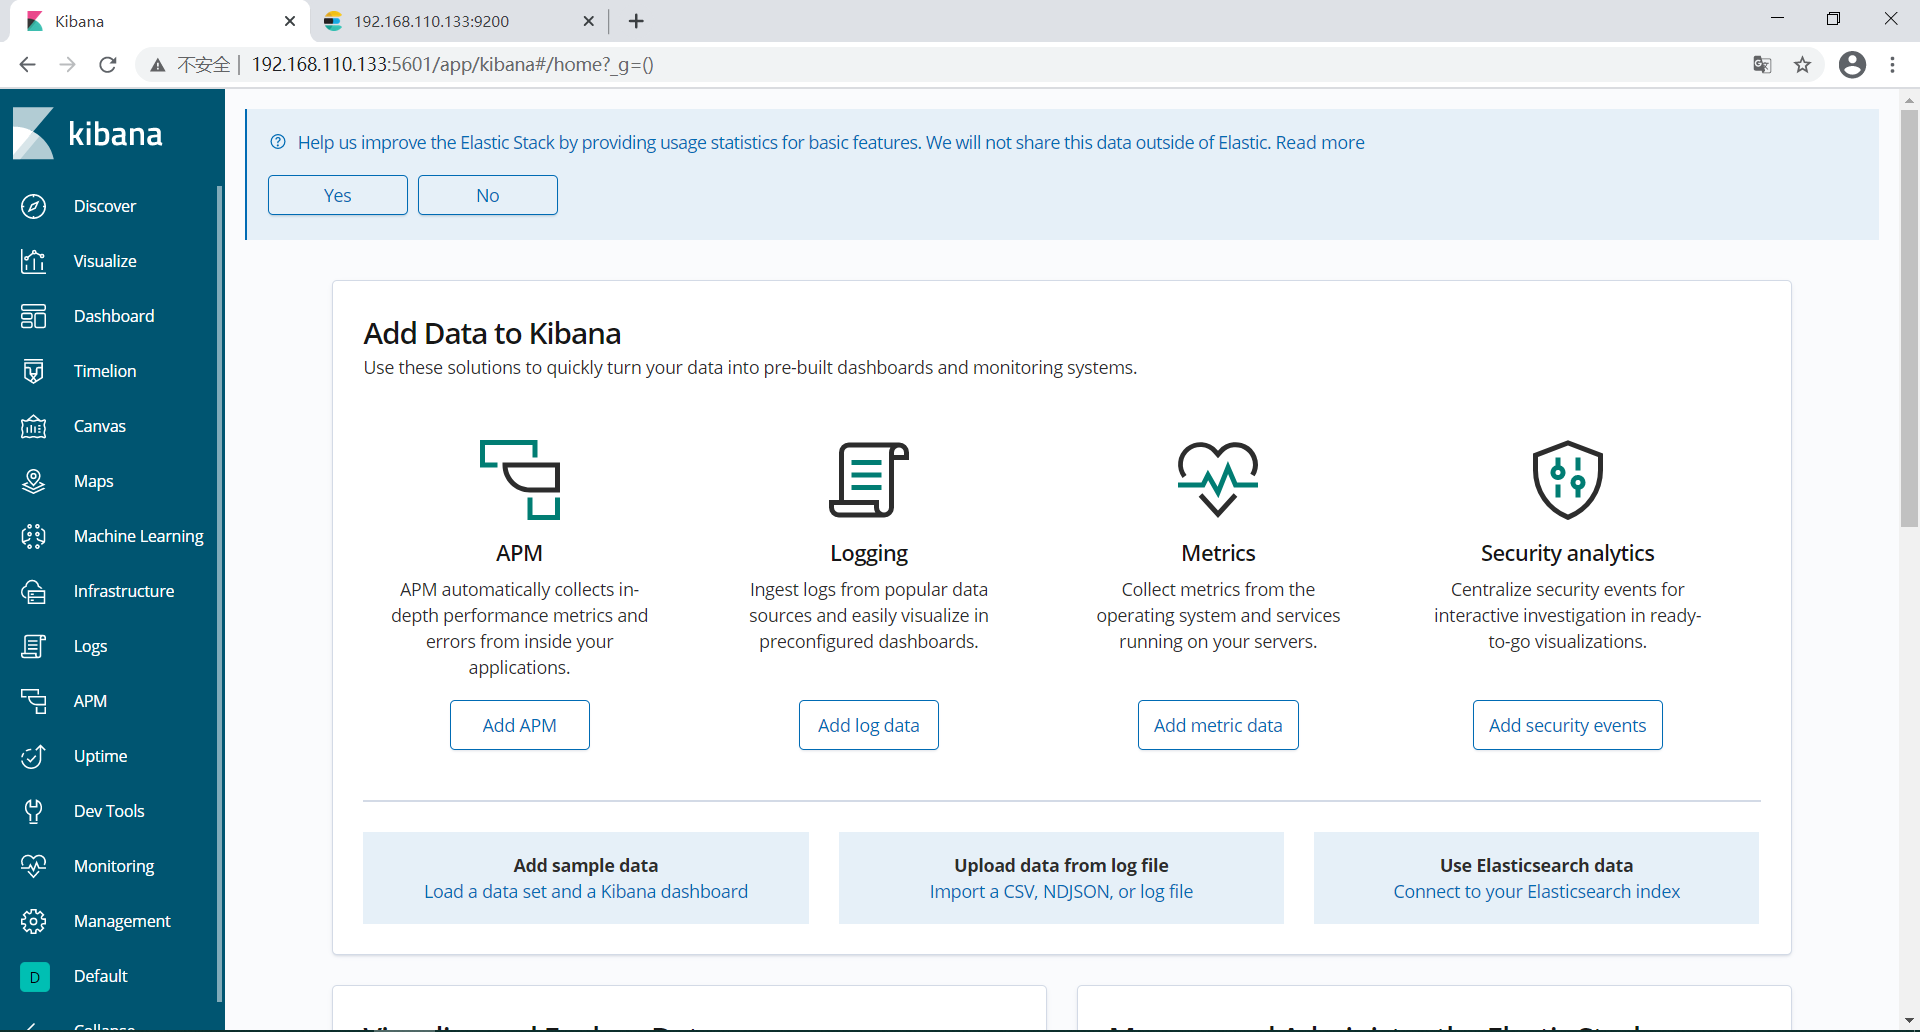Click the page vertical scrollbar thumb
The image size is (1920, 1032).
(x=1909, y=318)
